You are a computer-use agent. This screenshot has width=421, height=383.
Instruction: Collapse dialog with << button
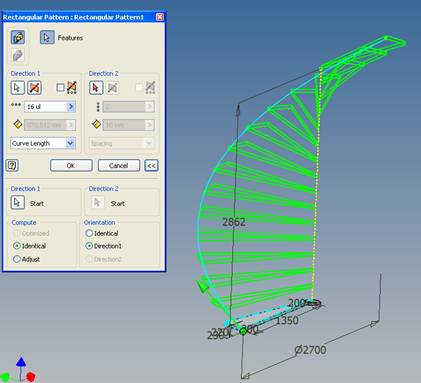(x=151, y=166)
